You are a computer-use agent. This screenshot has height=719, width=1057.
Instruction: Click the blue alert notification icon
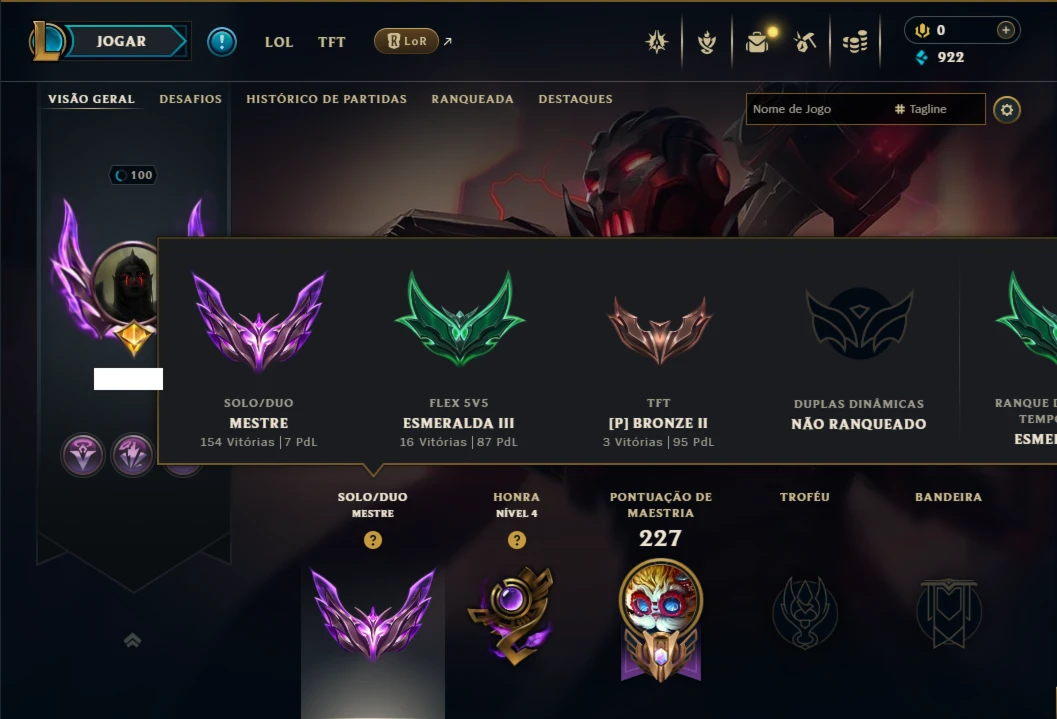[x=222, y=42]
